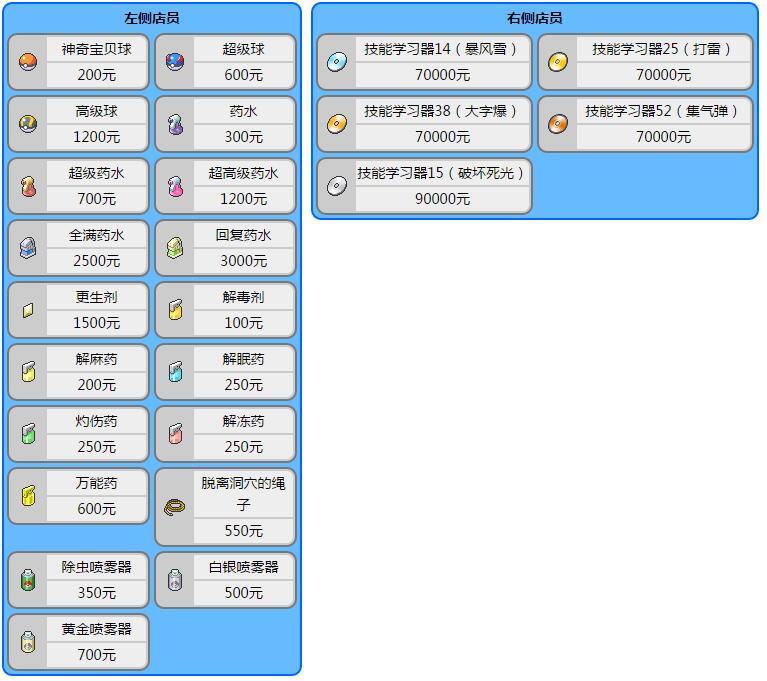767x681 pixels.
Task: Click the 高级球 item name
Action: coord(97,111)
